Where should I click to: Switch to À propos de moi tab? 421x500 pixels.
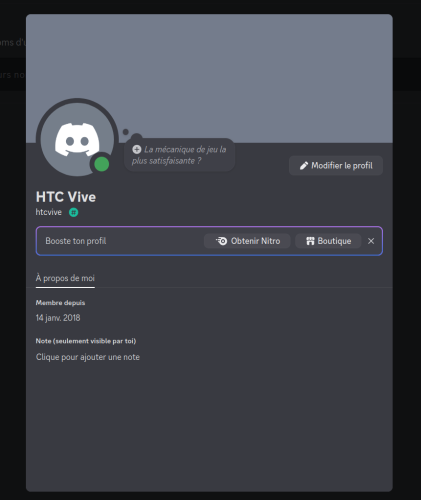coord(65,278)
